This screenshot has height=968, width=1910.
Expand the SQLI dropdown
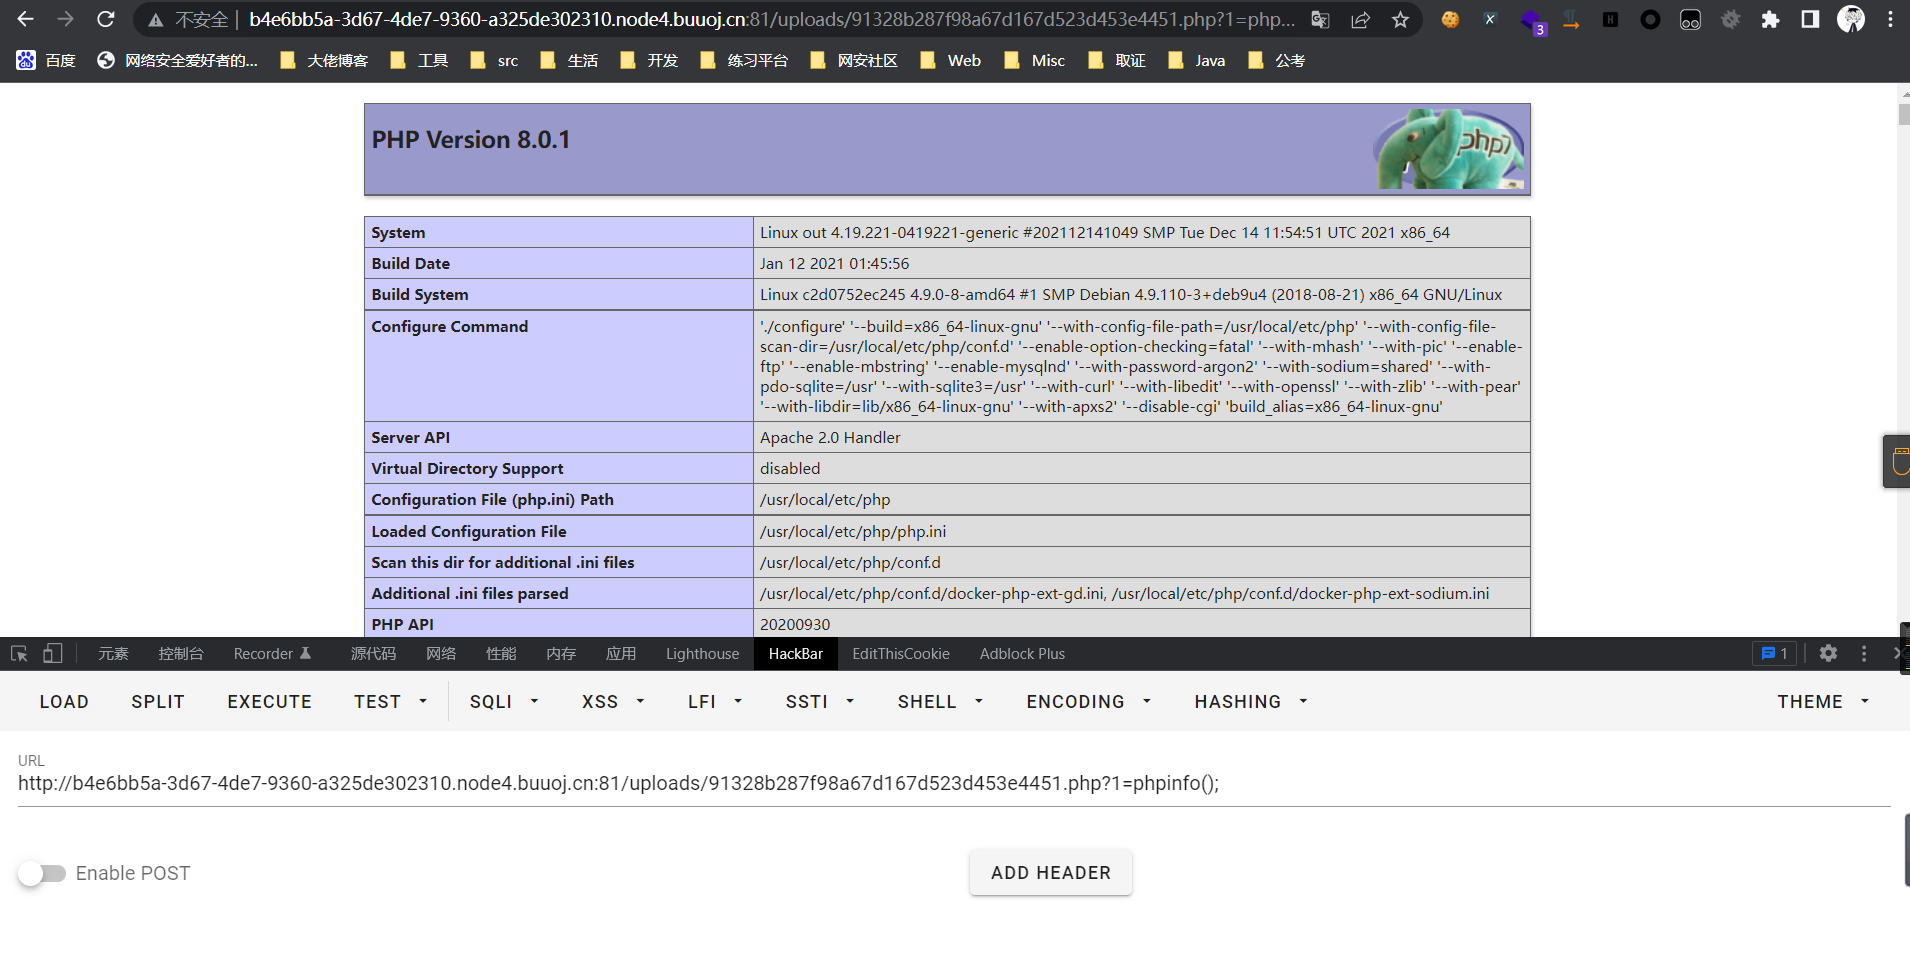504,702
